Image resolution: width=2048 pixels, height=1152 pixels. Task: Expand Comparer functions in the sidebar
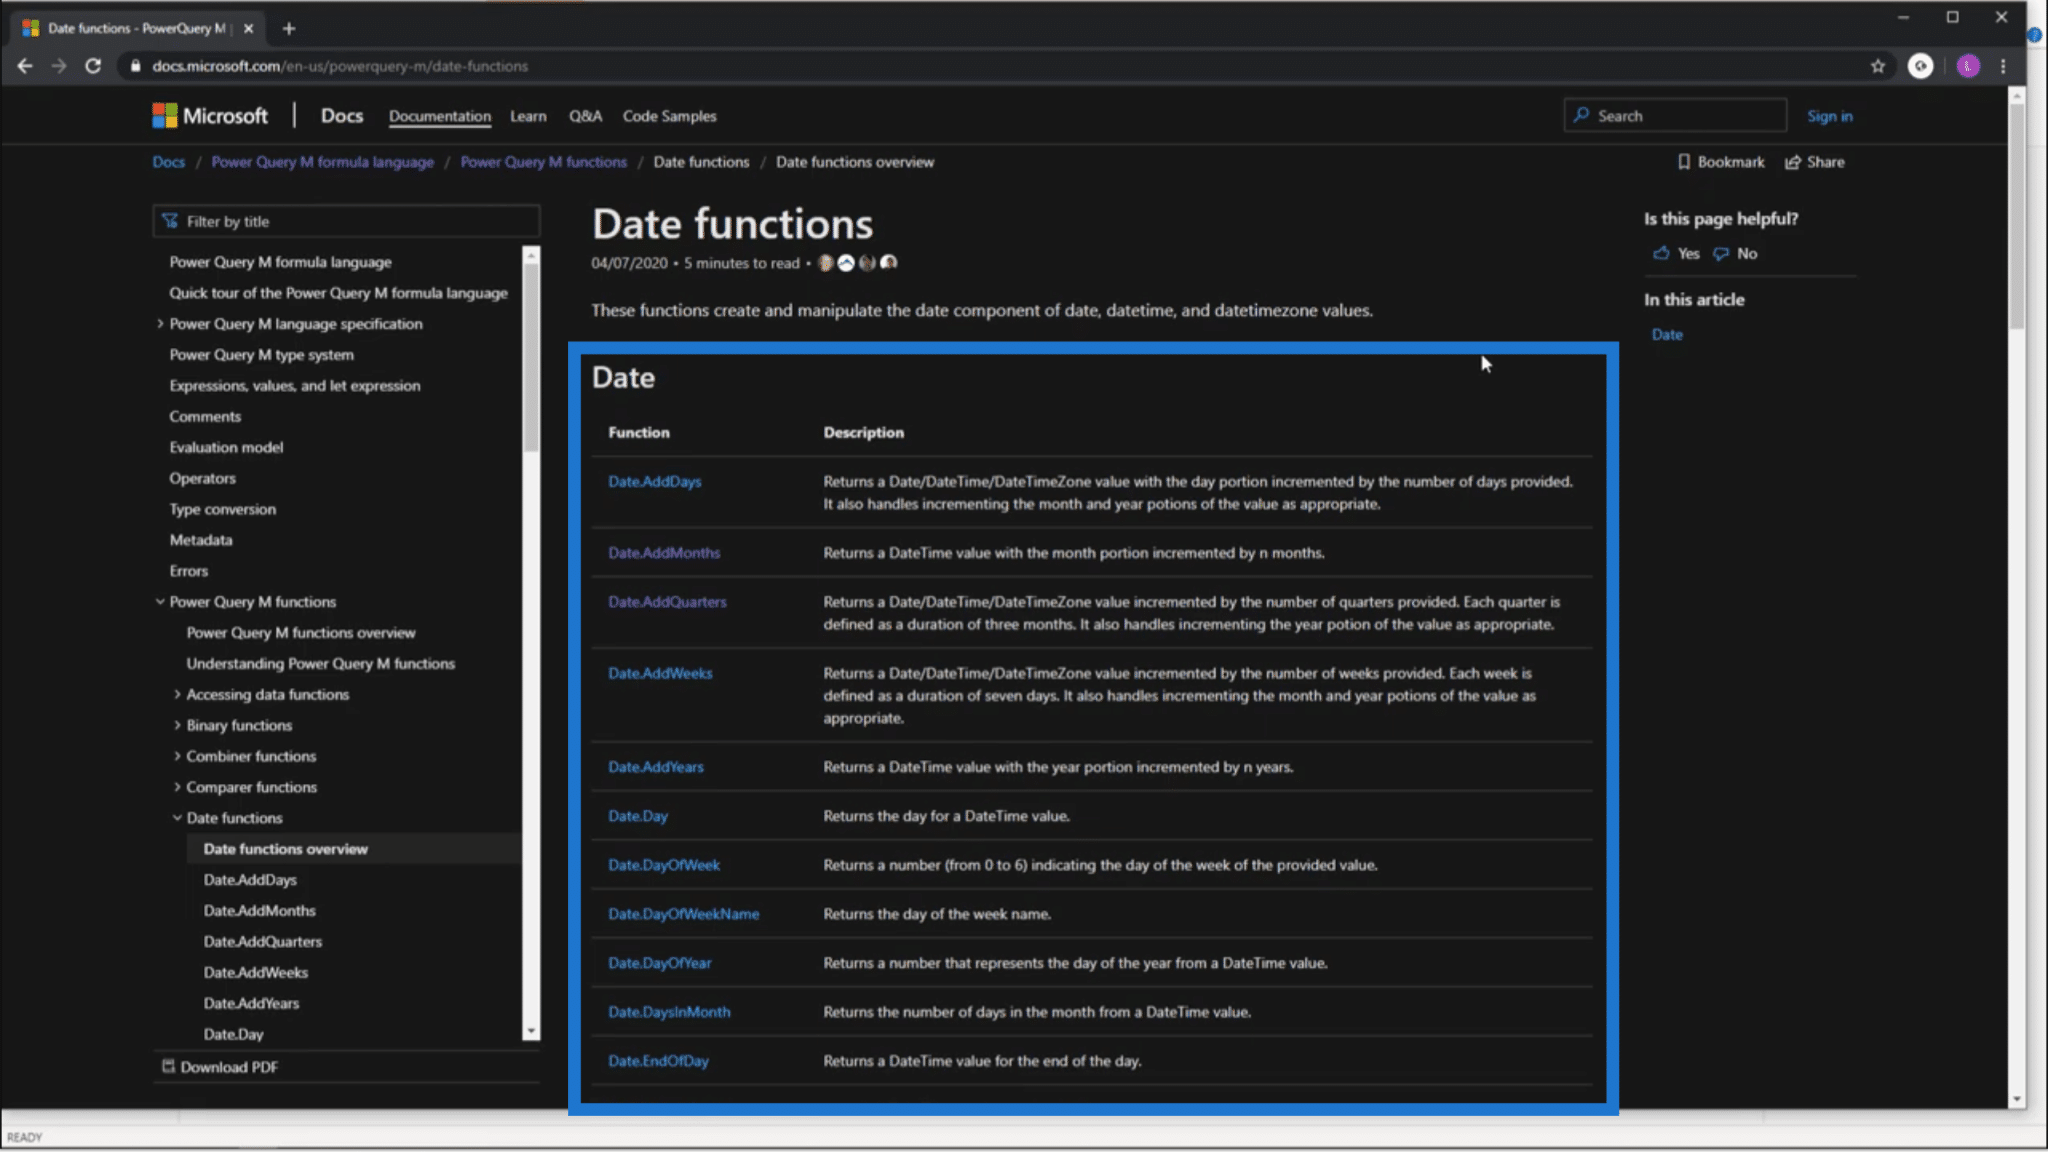click(x=177, y=787)
